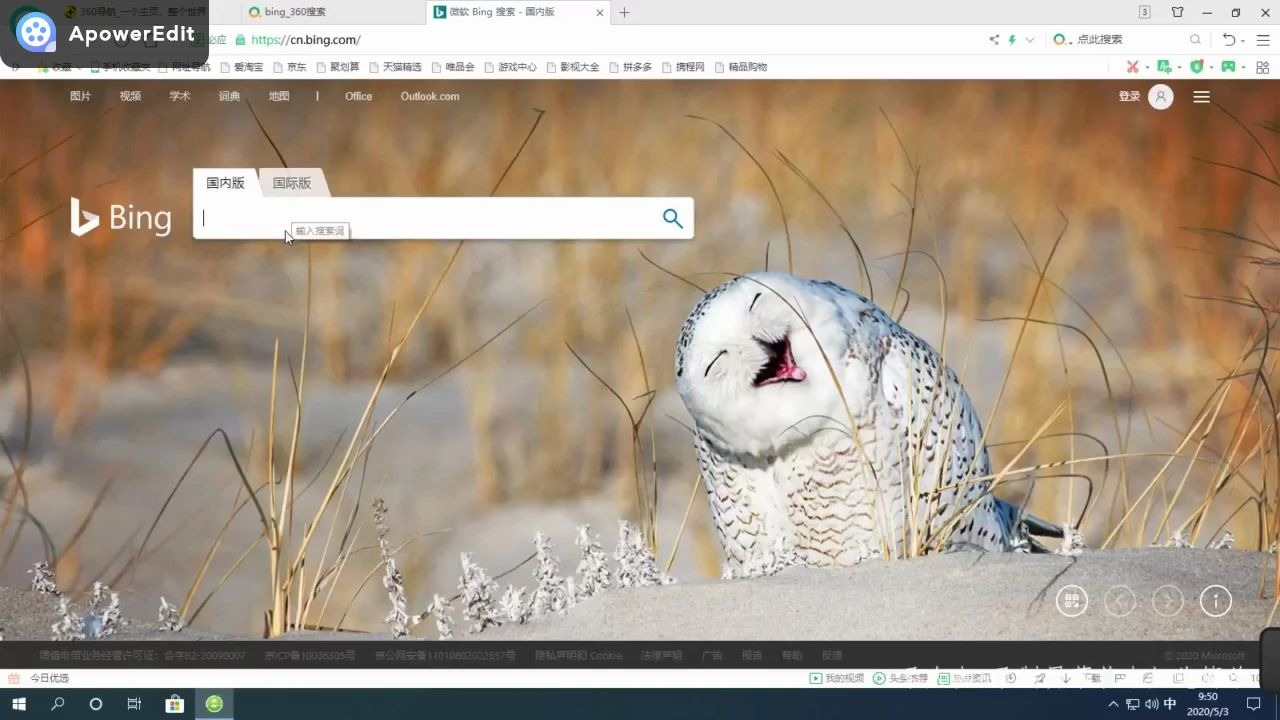Screen dimensions: 1280x720
Task: Open Windows taskbar search
Action: tap(58, 704)
